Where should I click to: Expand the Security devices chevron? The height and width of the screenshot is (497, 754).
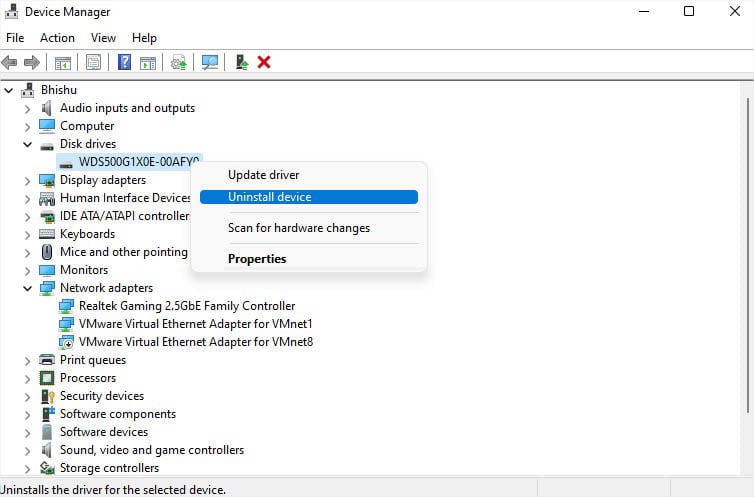[27, 397]
